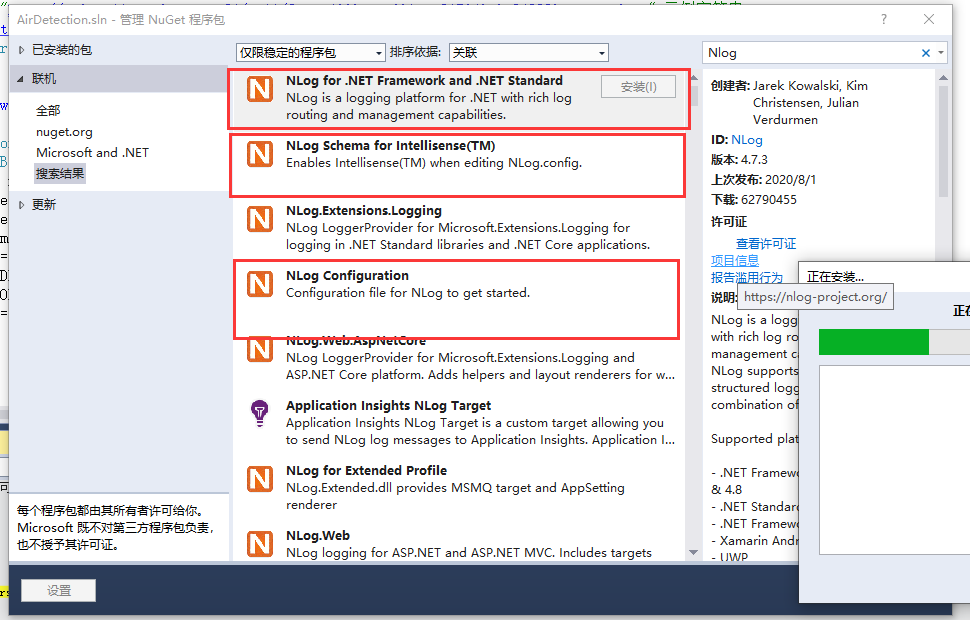Open the 项目信息 project link
Image resolution: width=970 pixels, height=620 pixels.
click(x=735, y=260)
